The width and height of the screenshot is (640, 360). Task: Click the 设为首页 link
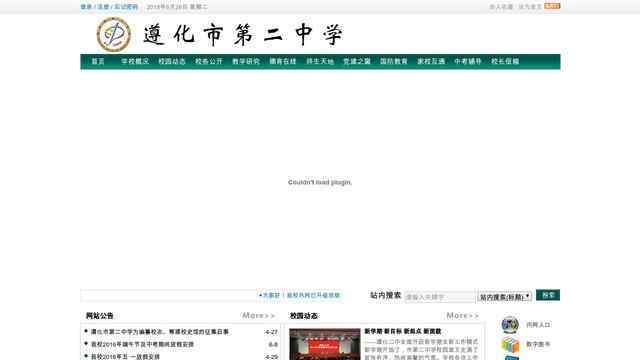(x=530, y=7)
